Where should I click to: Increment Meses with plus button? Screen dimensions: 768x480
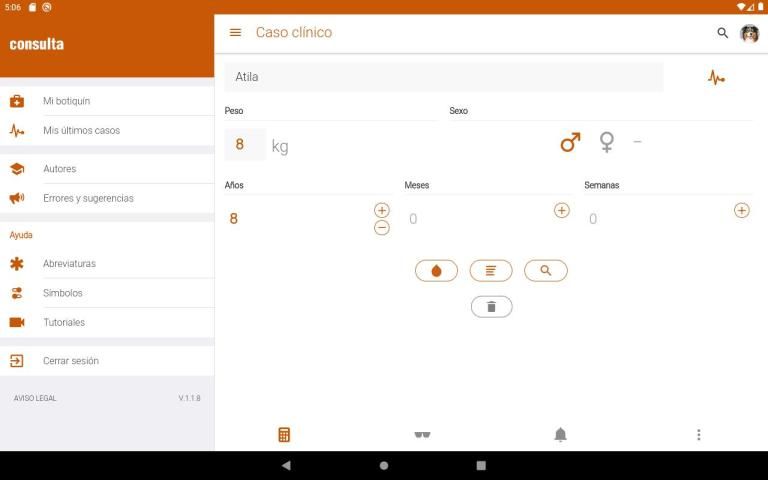point(562,210)
